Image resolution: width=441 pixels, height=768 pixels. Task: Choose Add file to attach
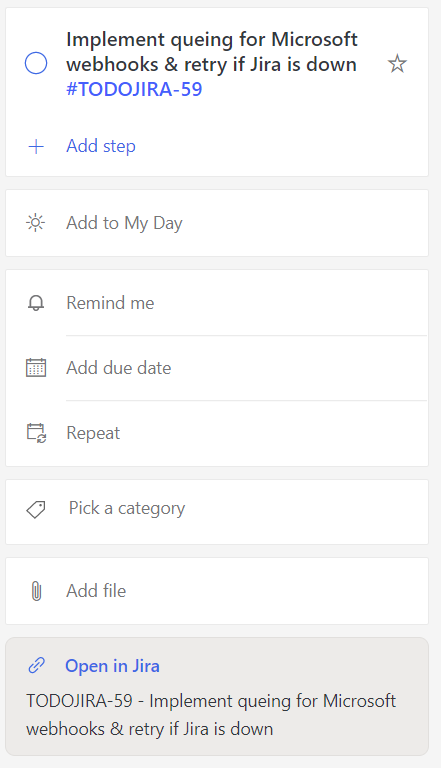pos(217,591)
